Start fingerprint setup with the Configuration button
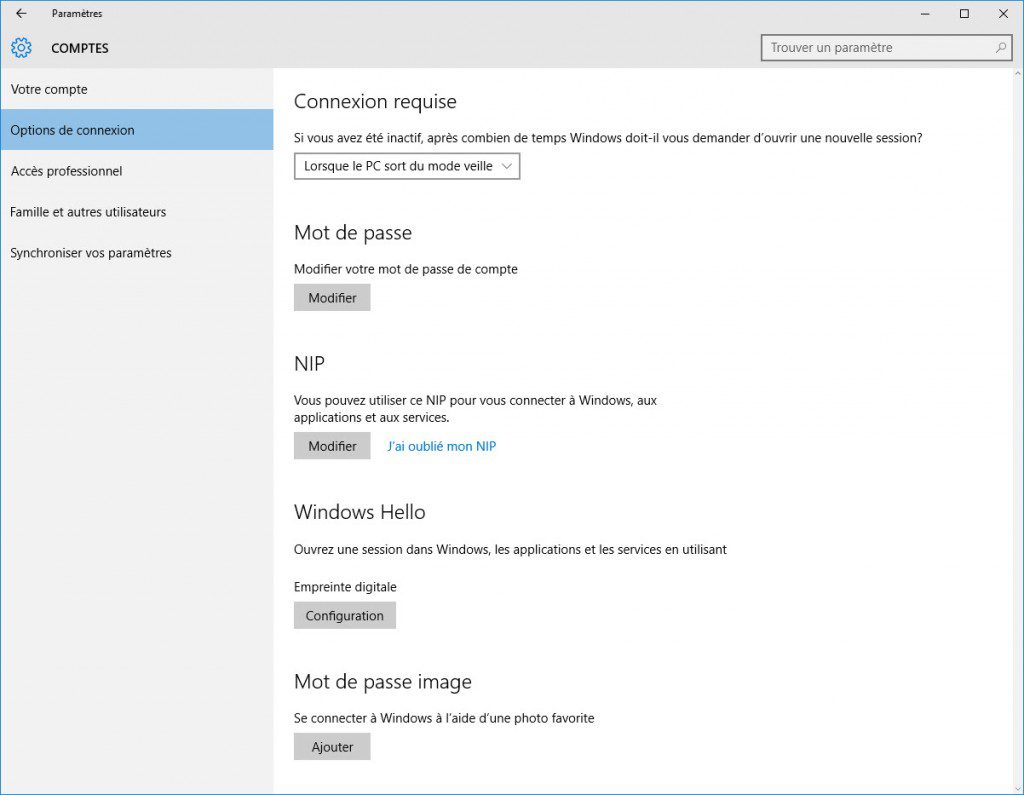The width and height of the screenshot is (1024, 795). [344, 615]
